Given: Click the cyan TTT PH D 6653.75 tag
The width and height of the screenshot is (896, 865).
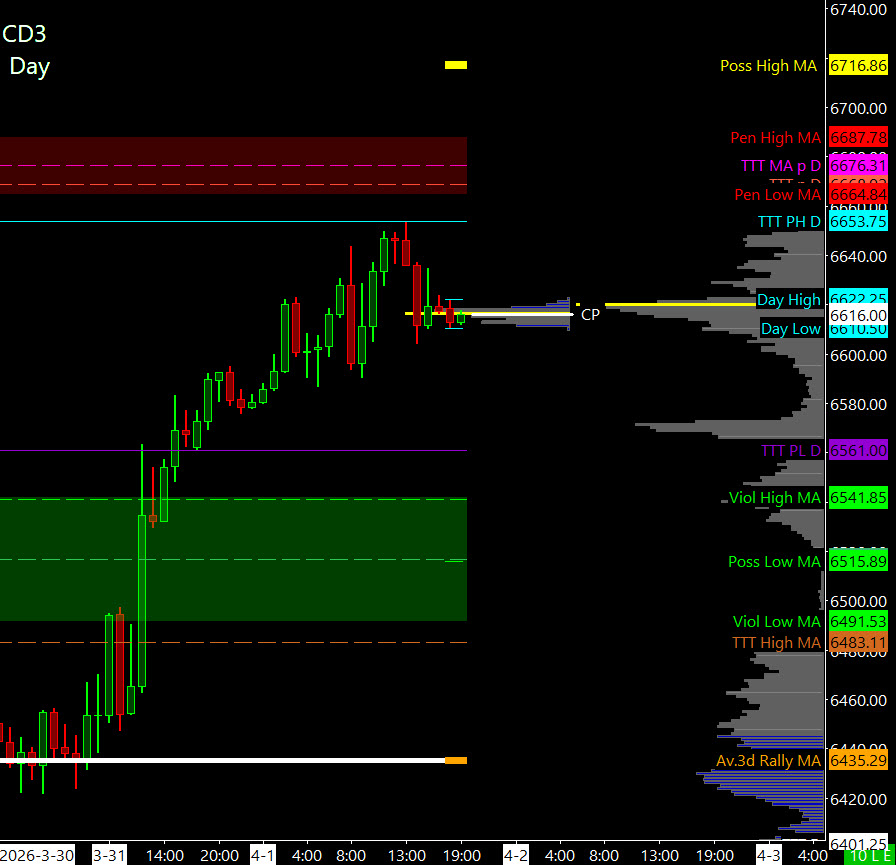Looking at the screenshot, I should (858, 221).
